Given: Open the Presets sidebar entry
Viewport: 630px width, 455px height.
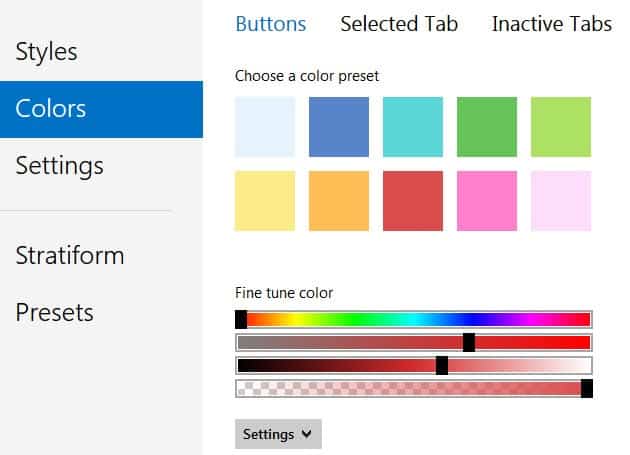Looking at the screenshot, I should click(x=54, y=312).
